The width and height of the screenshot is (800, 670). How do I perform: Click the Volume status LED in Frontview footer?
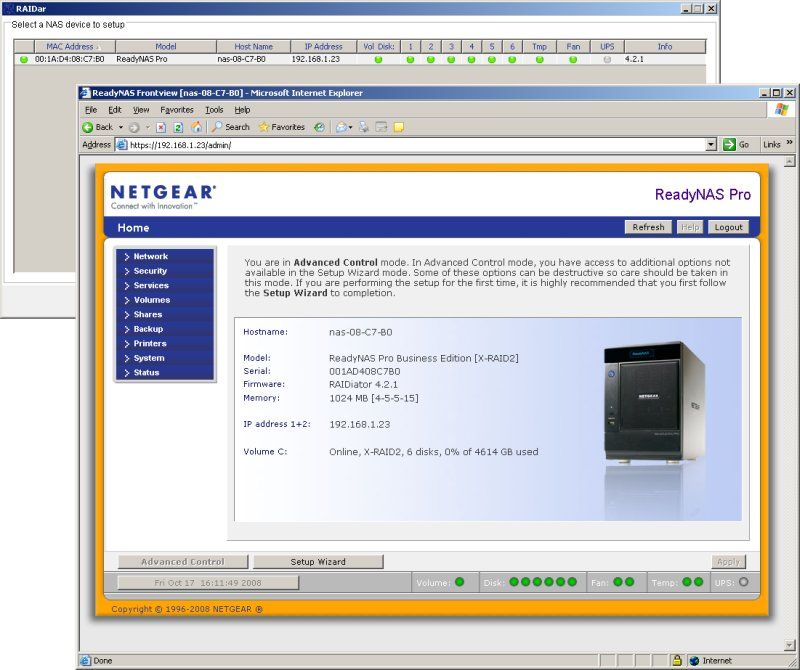[x=460, y=582]
